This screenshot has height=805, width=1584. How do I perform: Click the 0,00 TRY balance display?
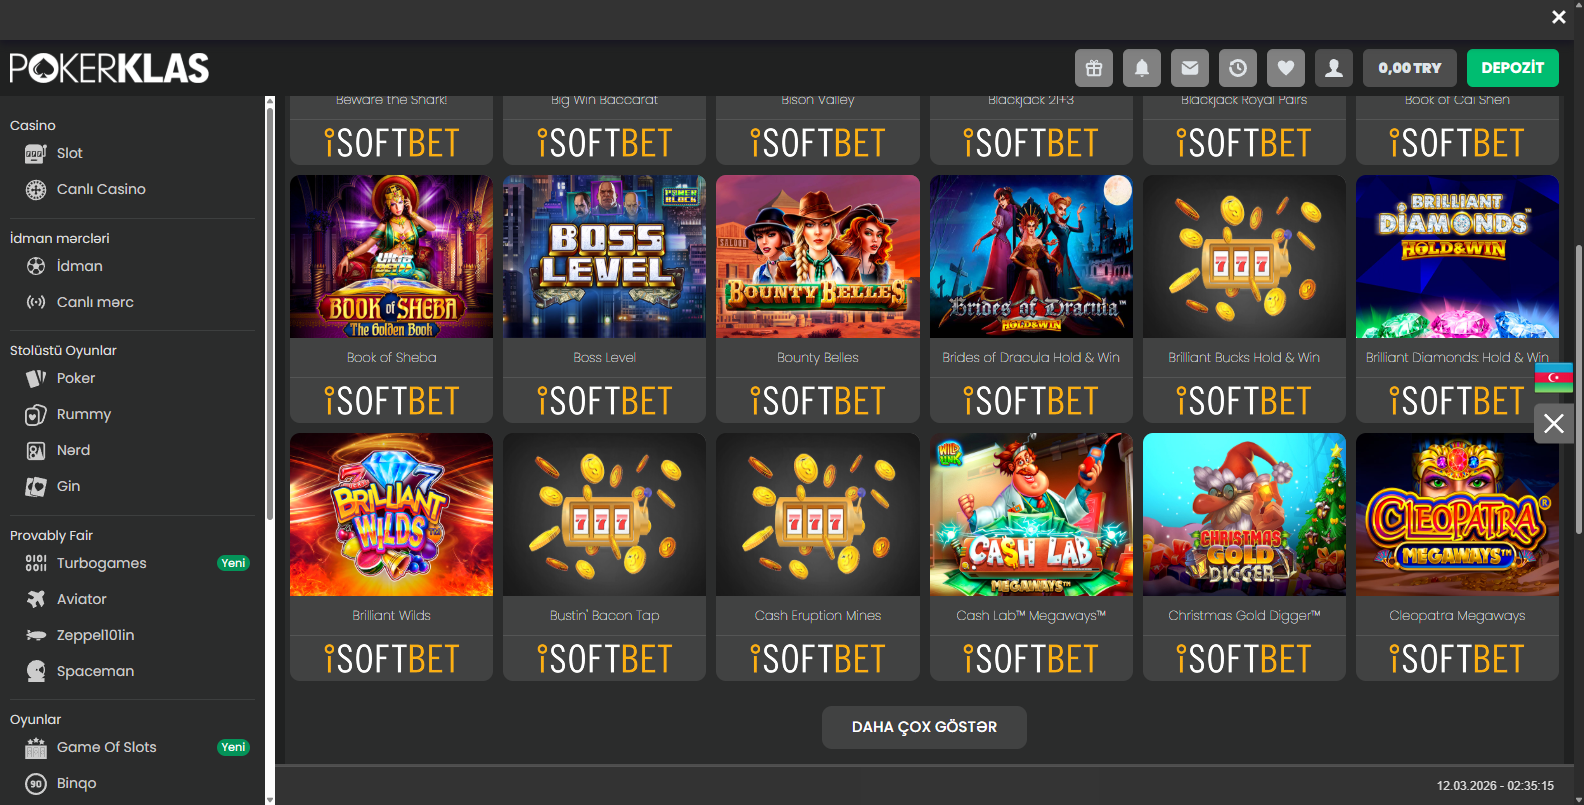pos(1409,68)
